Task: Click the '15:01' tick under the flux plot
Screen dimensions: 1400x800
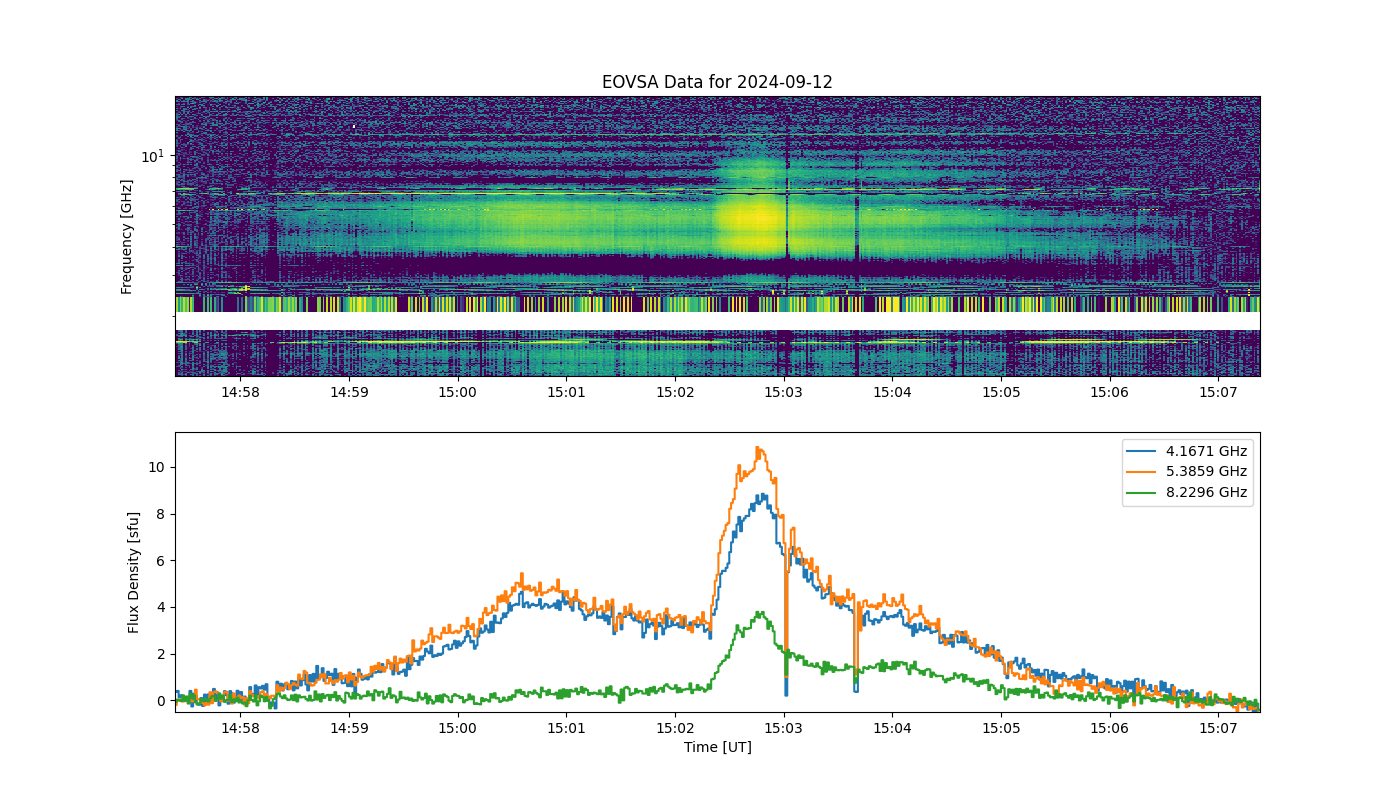Action: pos(566,728)
